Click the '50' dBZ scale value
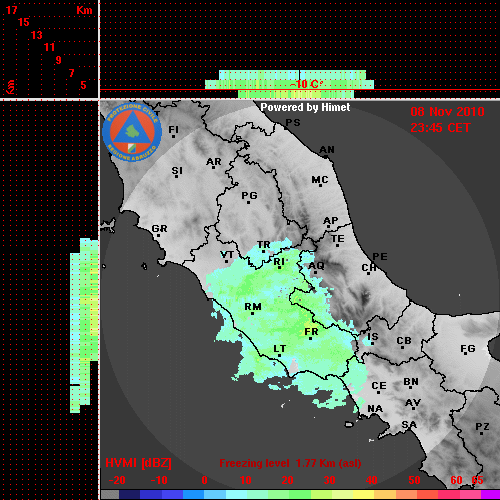This screenshot has width=500, height=500. [x=414, y=480]
